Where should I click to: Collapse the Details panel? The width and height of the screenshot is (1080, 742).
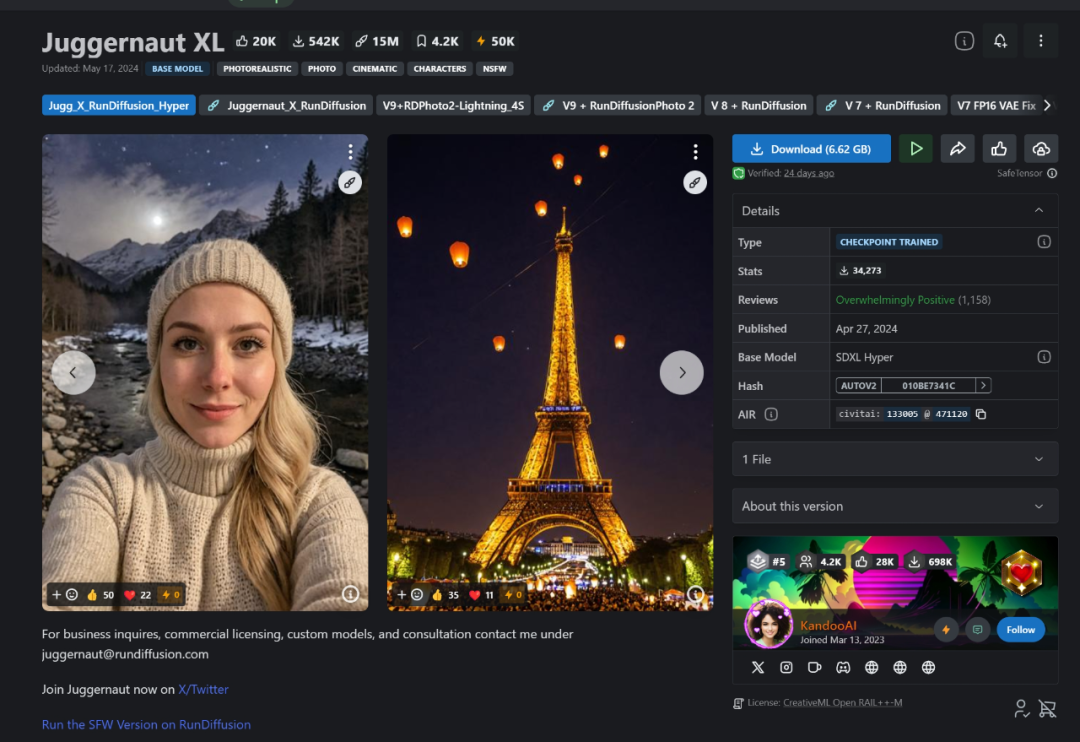click(x=1038, y=211)
